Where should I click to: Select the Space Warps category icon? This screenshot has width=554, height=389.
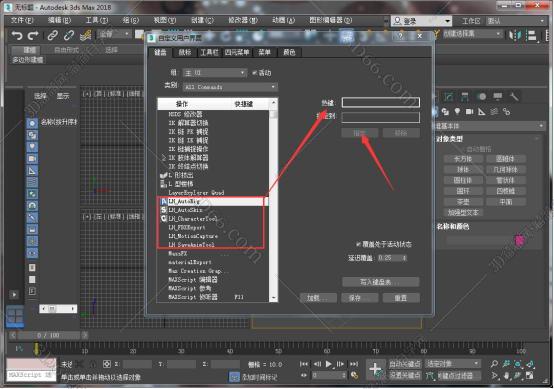click(x=494, y=112)
